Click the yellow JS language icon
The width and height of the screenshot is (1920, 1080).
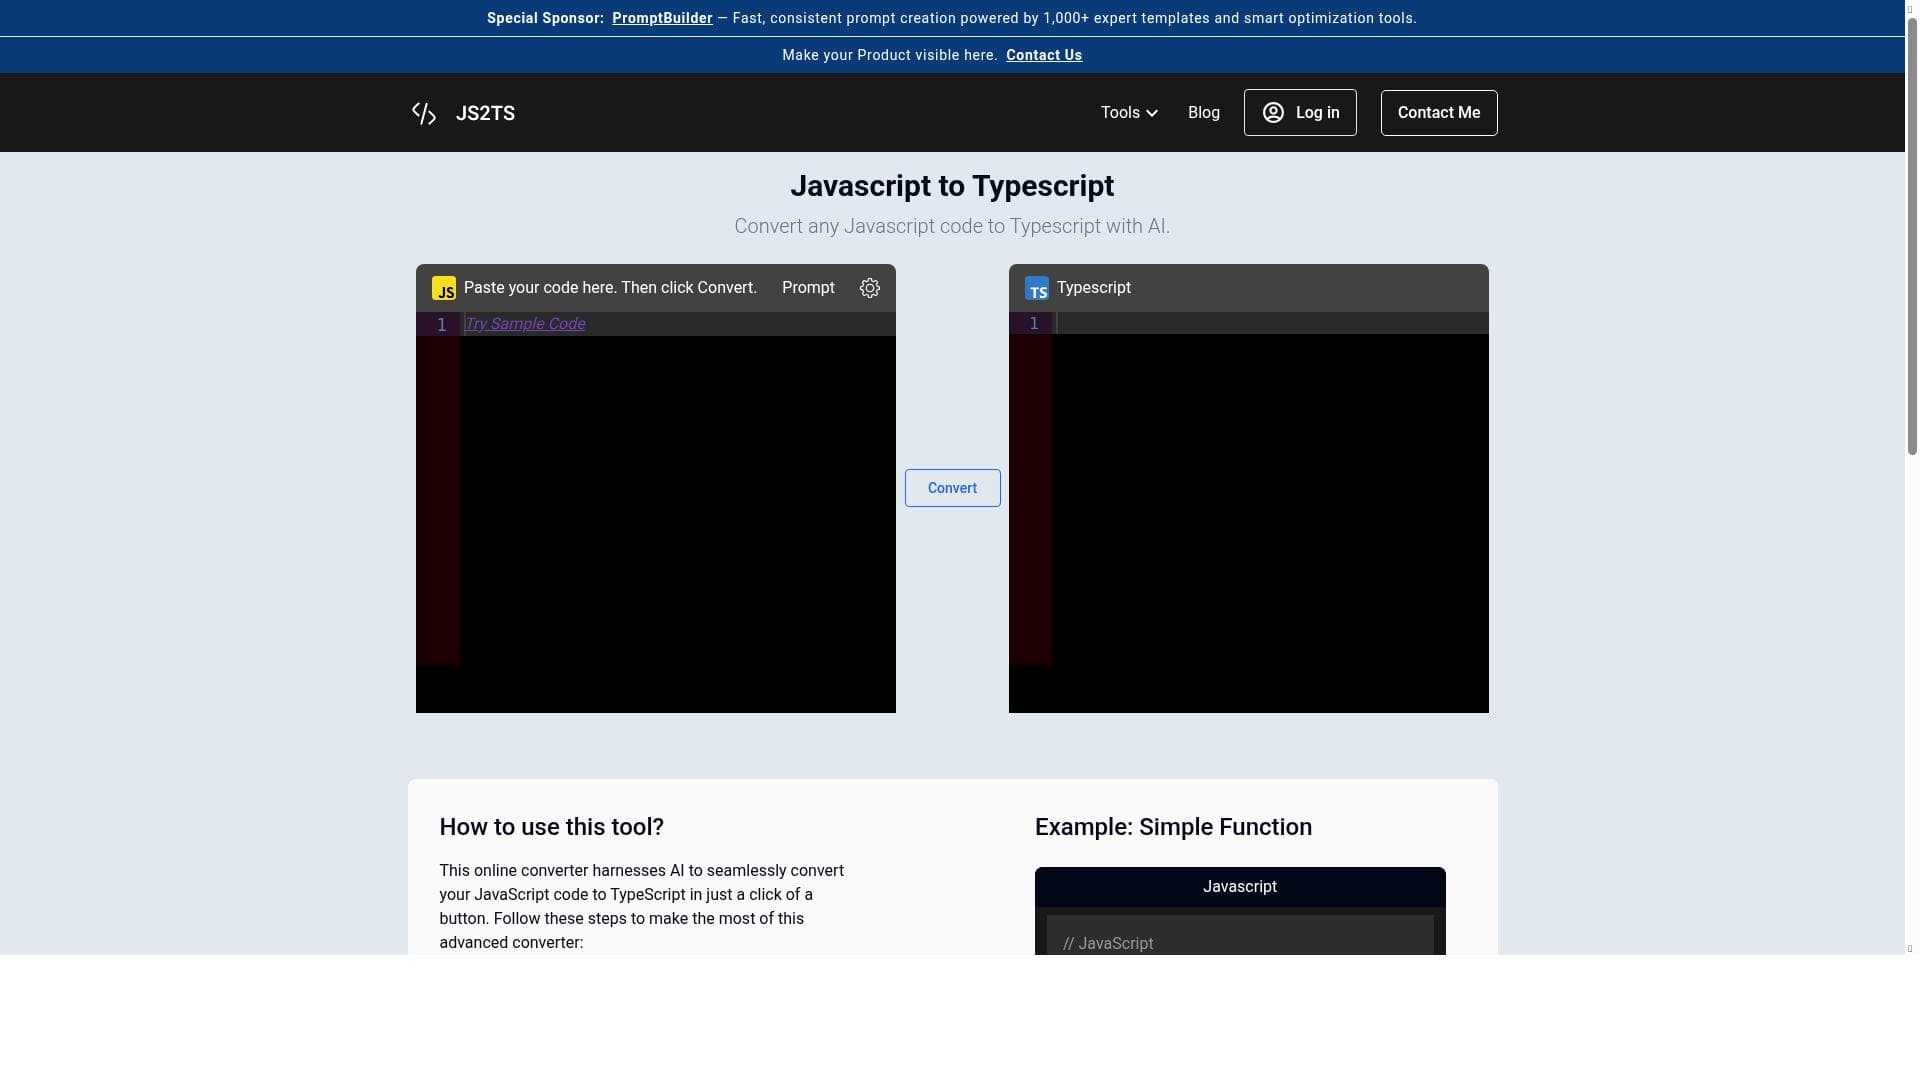(x=443, y=288)
